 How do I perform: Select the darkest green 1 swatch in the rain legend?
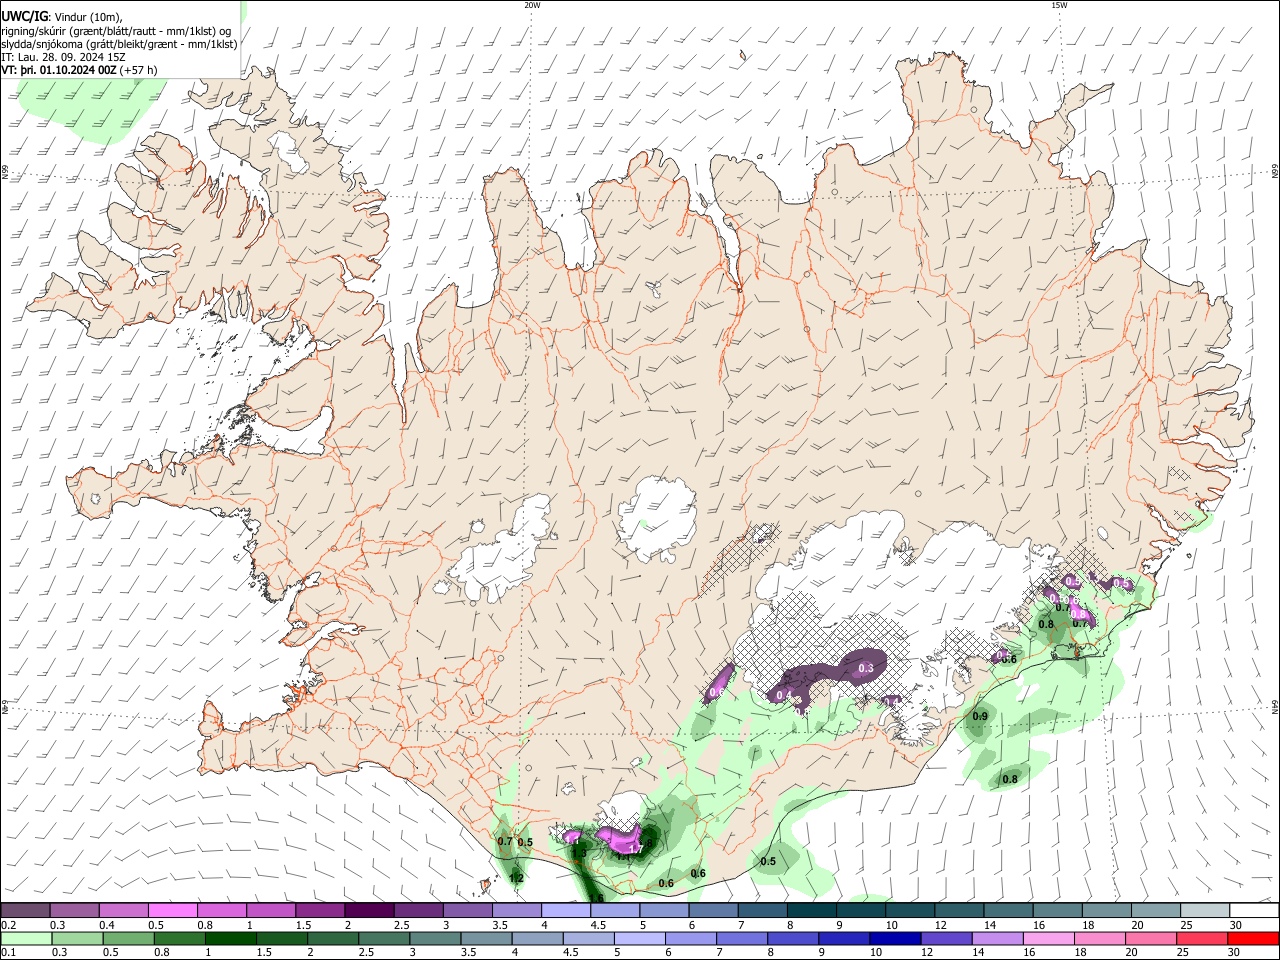(x=230, y=939)
